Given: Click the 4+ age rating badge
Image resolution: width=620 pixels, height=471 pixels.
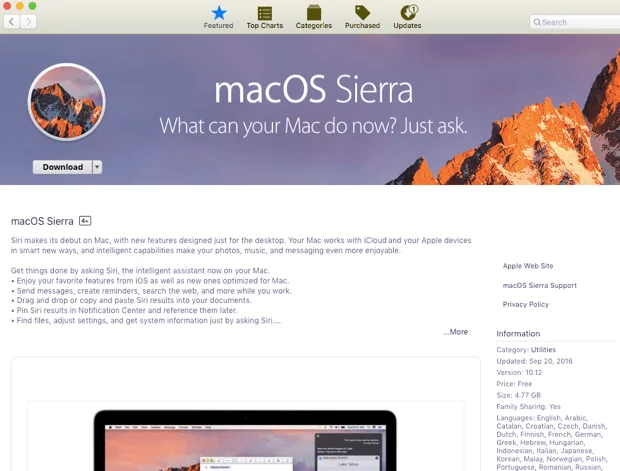Looking at the screenshot, I should (85, 220).
